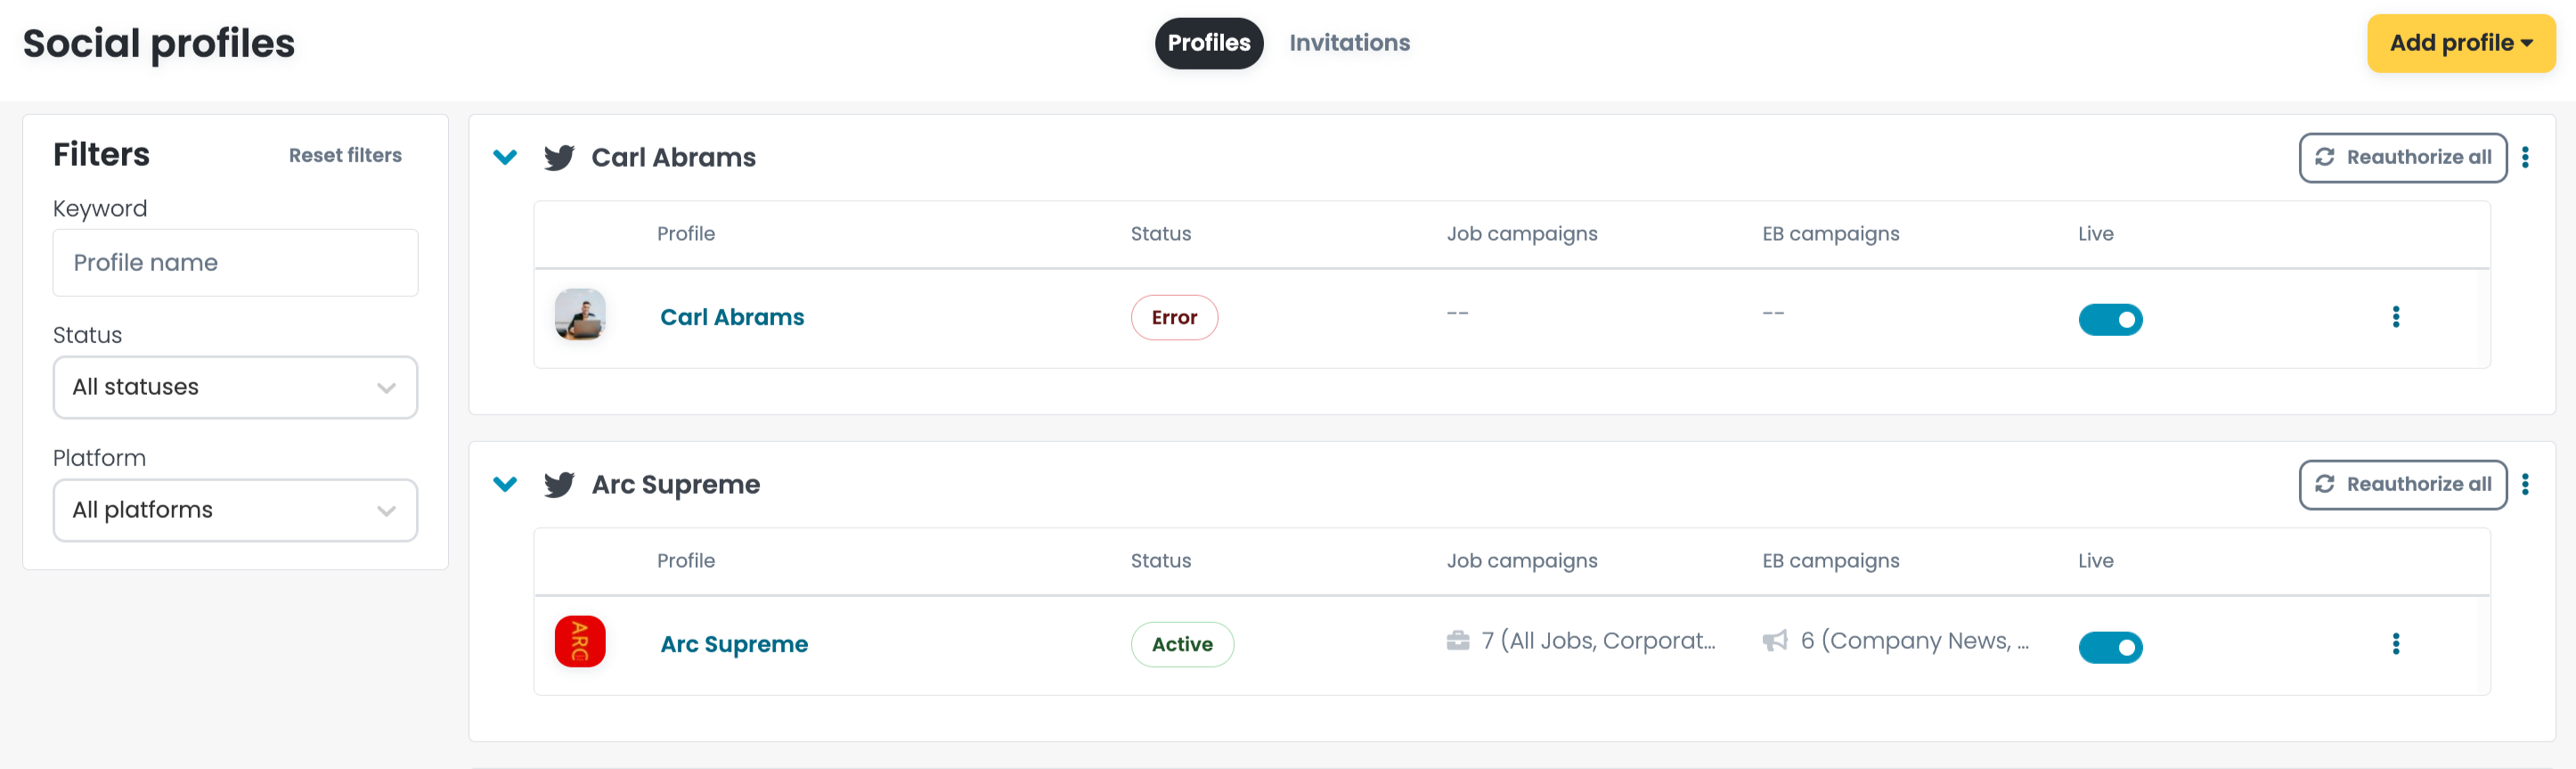Collapse the Carl Abrams group
The image size is (2576, 769).
click(505, 158)
